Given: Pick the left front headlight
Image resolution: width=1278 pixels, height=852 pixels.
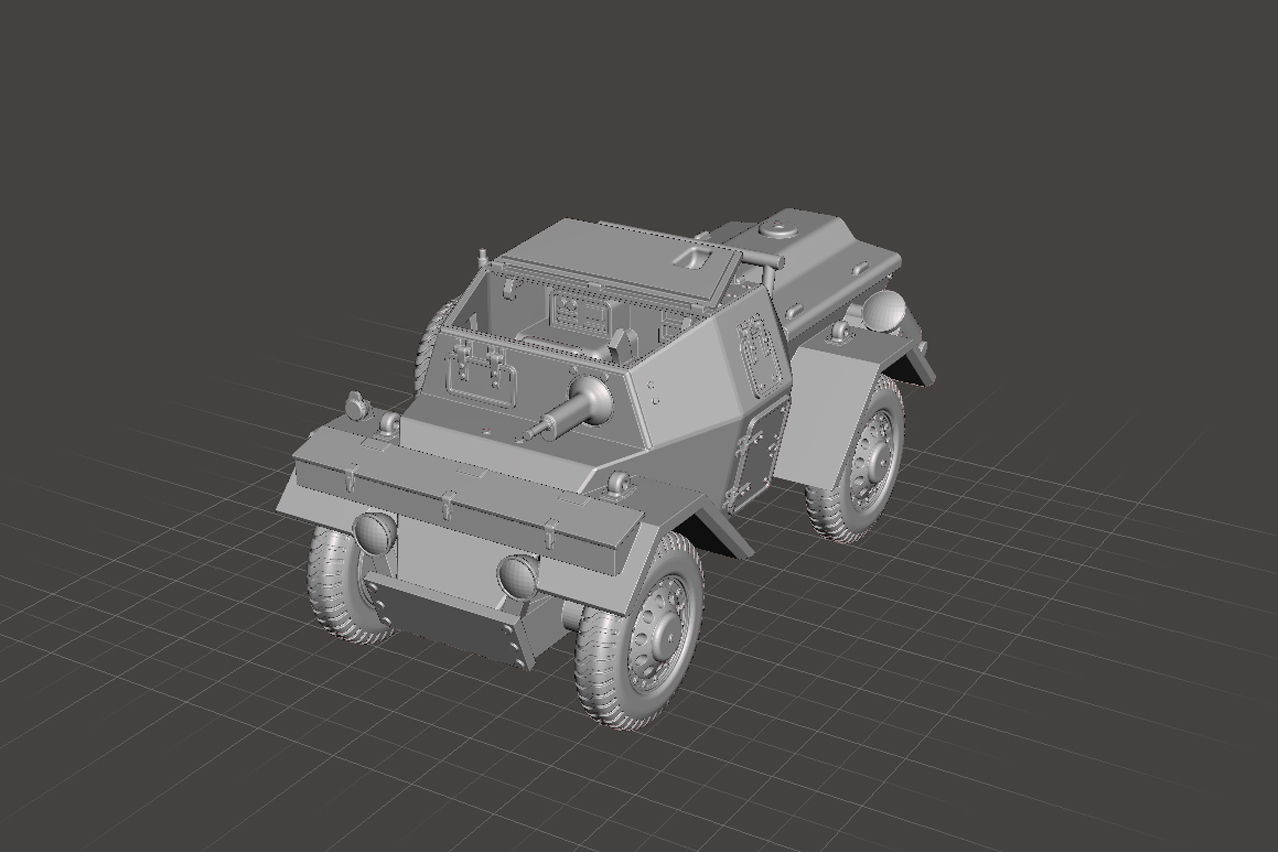Looking at the screenshot, I should (375, 533).
